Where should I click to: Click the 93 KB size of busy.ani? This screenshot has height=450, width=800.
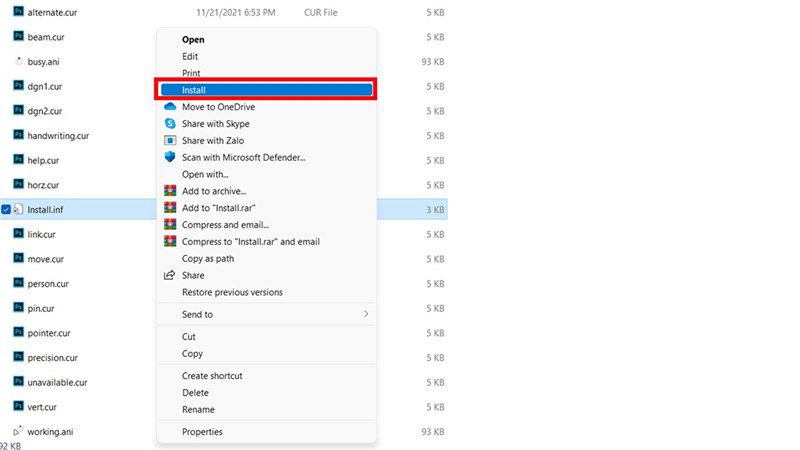pos(433,62)
